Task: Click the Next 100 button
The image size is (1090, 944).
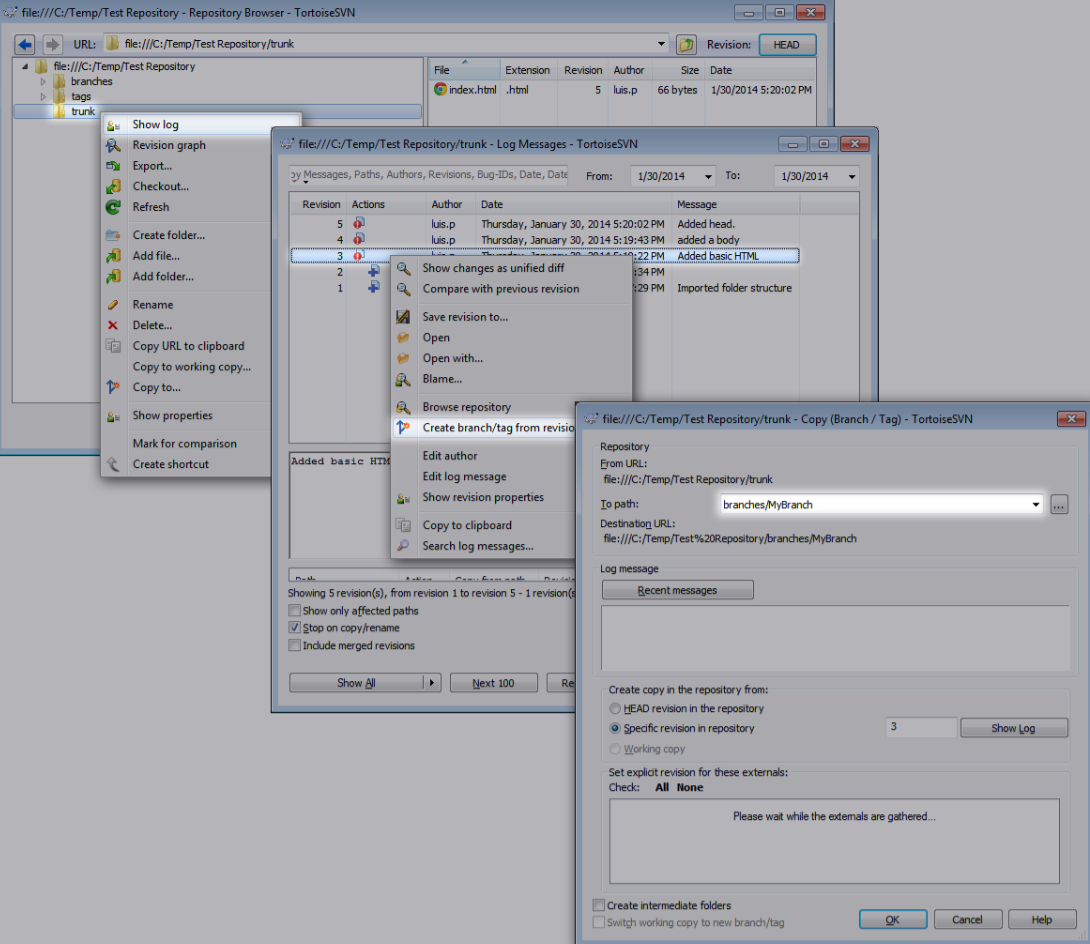Action: tap(494, 683)
